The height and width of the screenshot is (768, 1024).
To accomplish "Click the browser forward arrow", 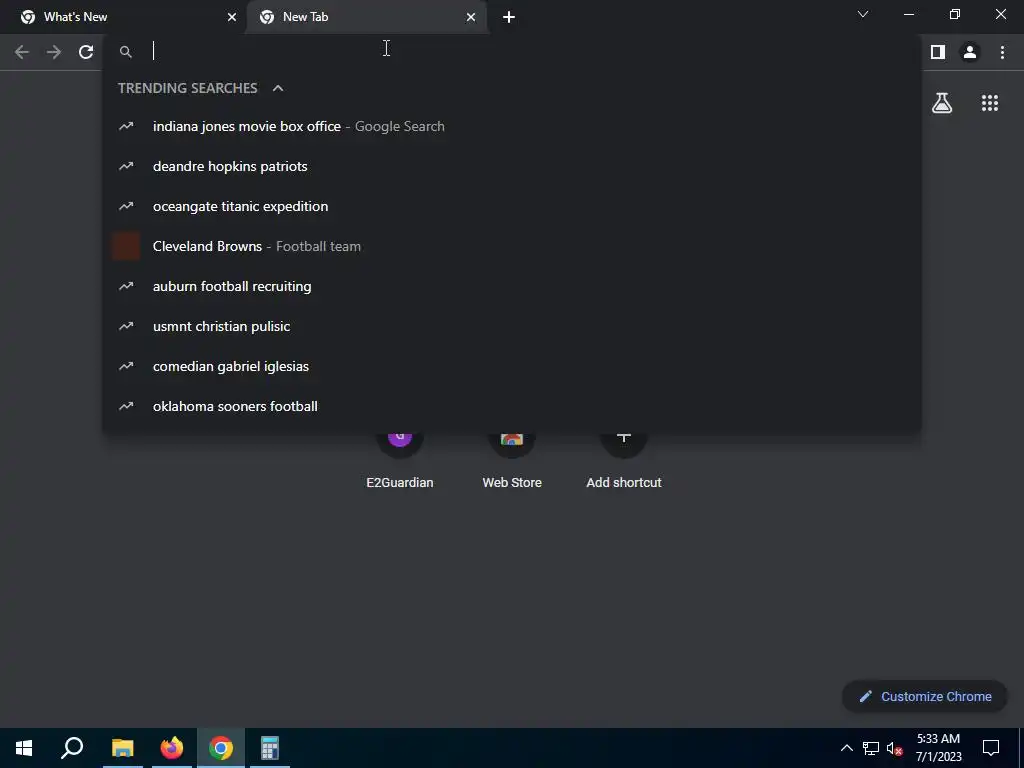I will coord(54,52).
